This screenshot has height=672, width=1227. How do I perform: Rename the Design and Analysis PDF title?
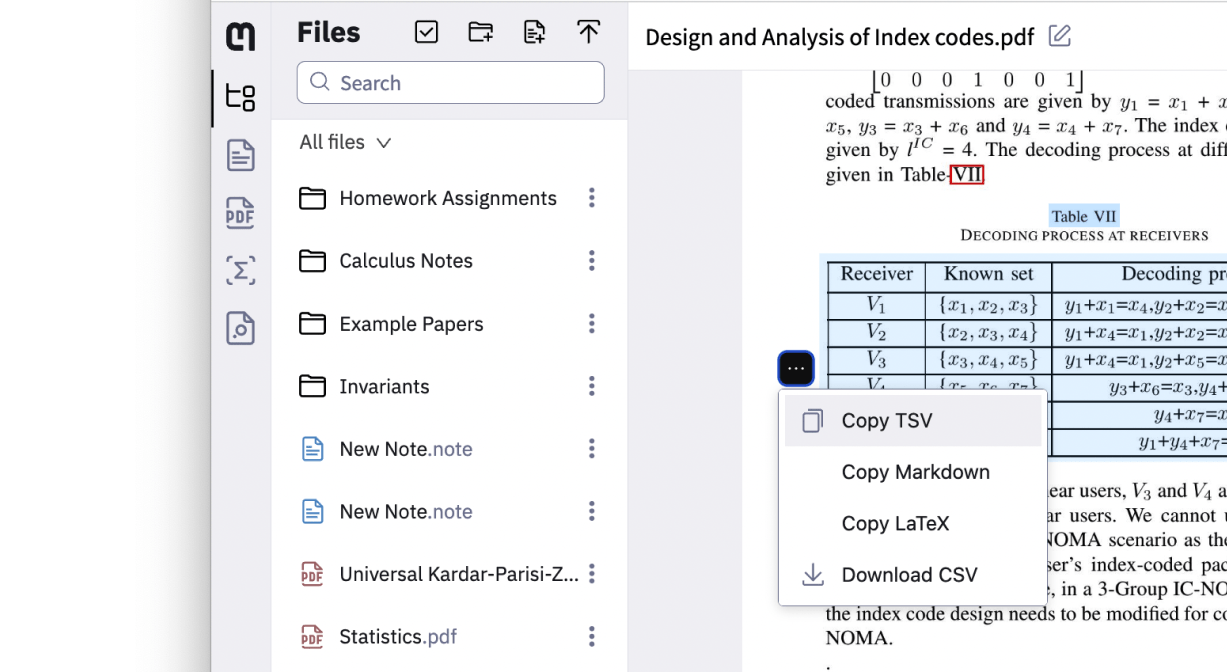coord(1060,36)
